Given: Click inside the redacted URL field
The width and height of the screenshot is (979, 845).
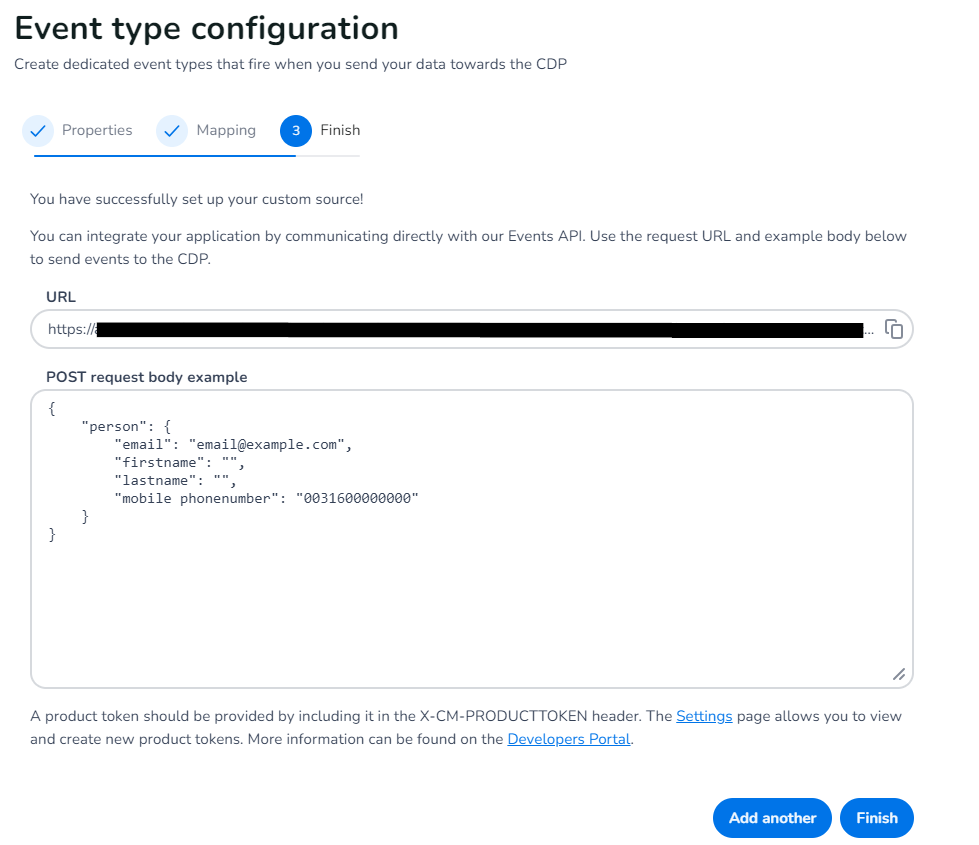Looking at the screenshot, I should pos(470,329).
